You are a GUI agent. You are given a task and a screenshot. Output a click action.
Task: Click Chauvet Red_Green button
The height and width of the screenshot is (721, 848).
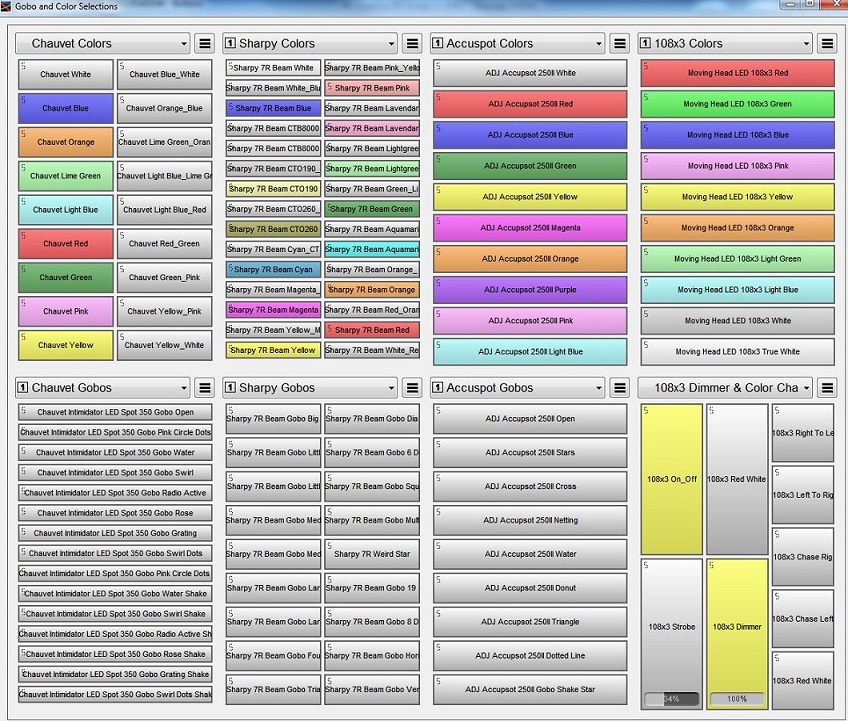(164, 243)
